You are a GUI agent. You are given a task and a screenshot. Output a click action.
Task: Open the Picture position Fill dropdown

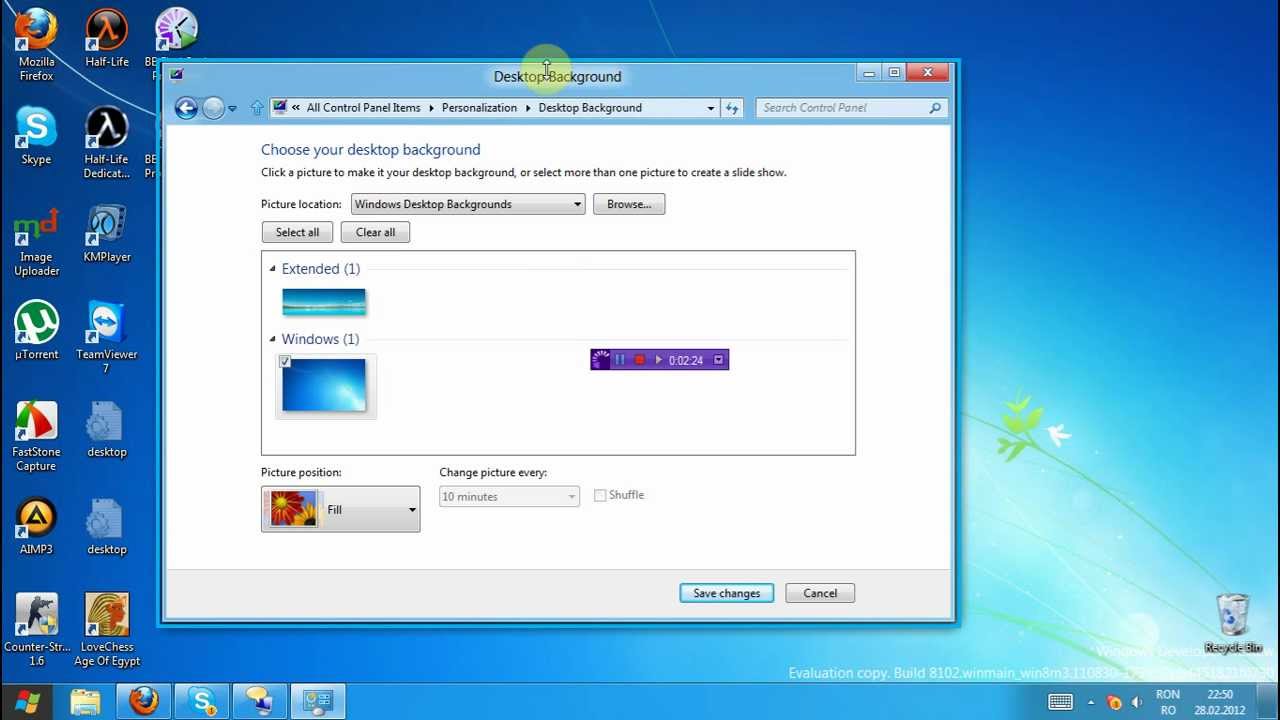click(x=340, y=509)
